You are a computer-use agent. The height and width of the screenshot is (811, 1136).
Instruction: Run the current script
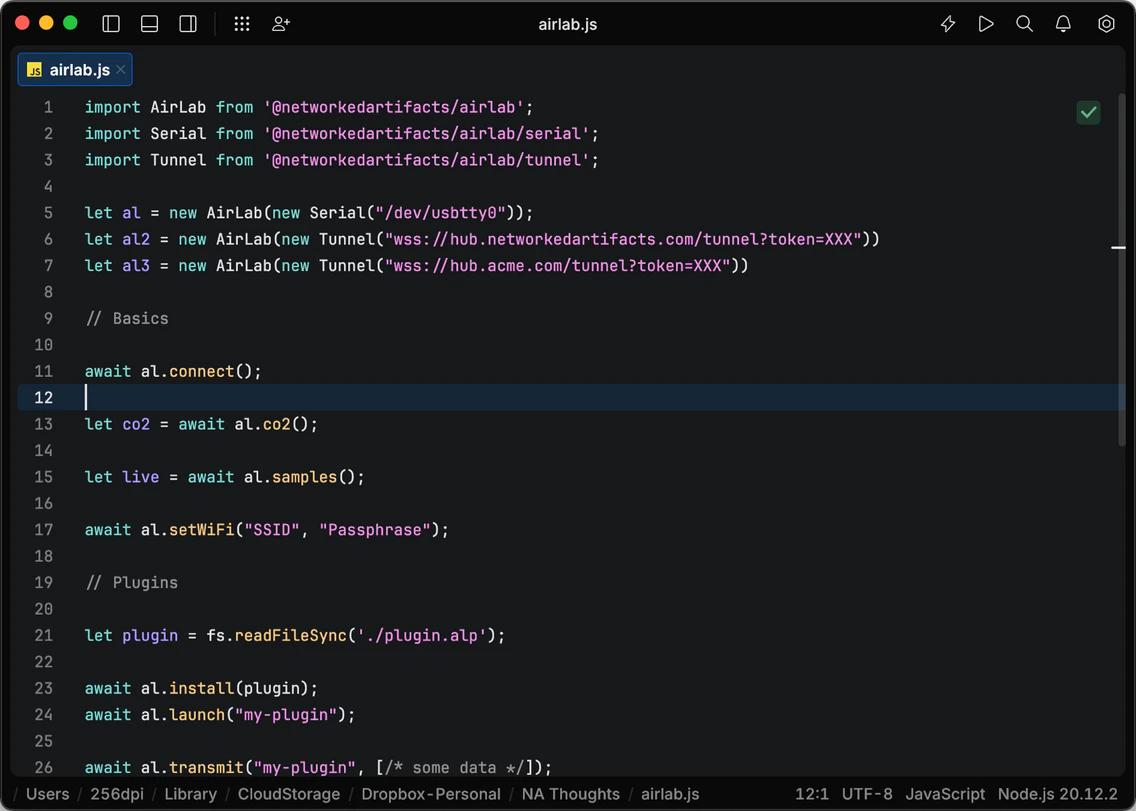(x=986, y=23)
